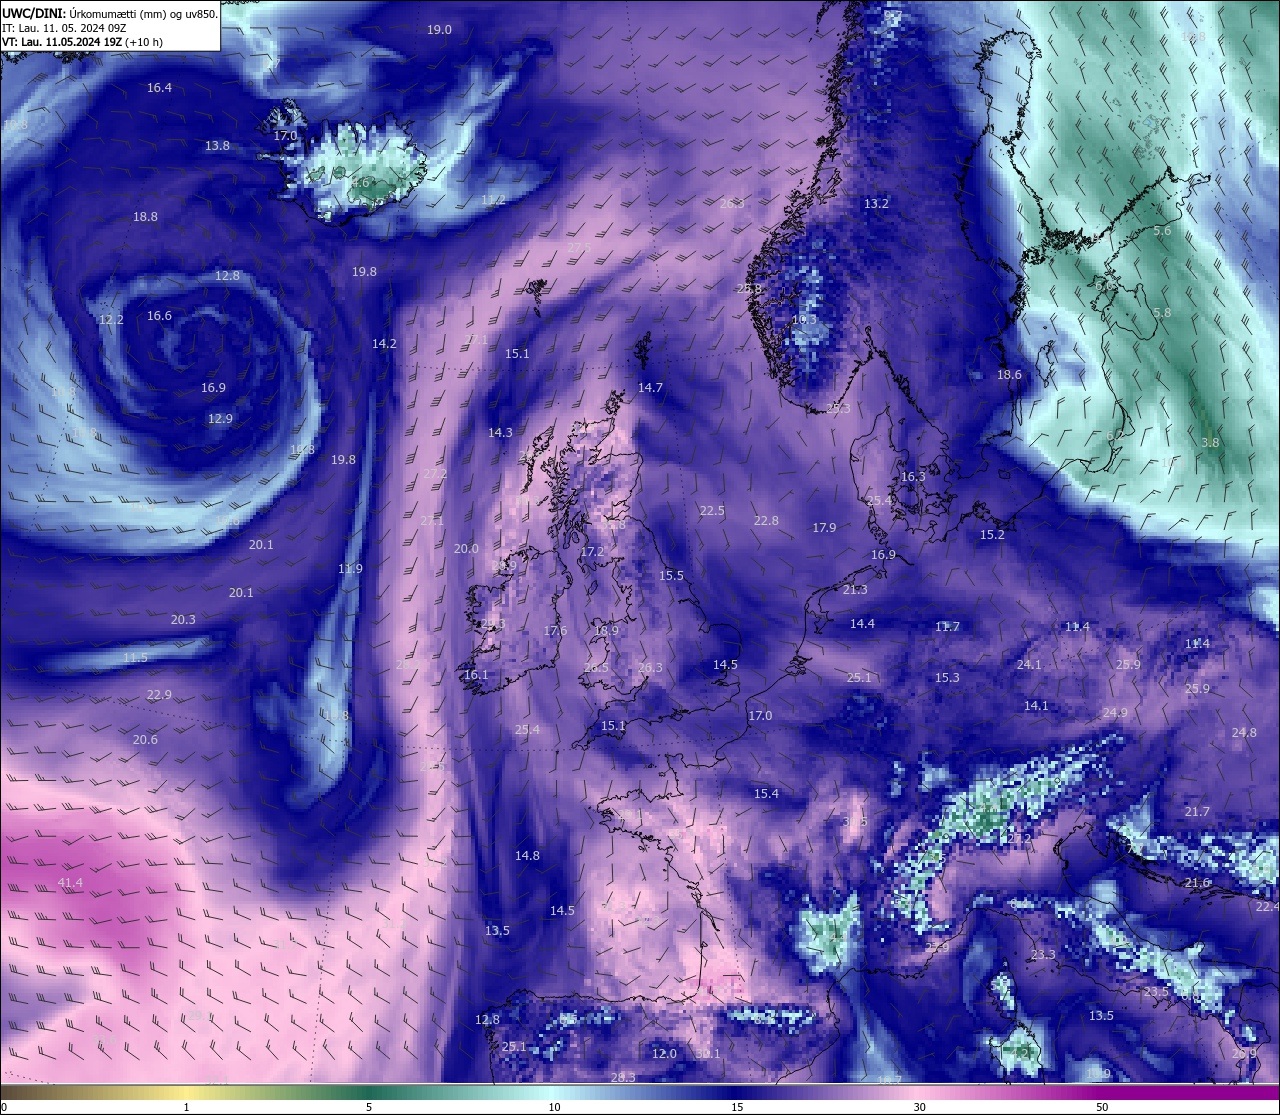Screen dimensions: 1280x1115
Task: Click the 50 label on the color scale
Action: [1102, 1107]
